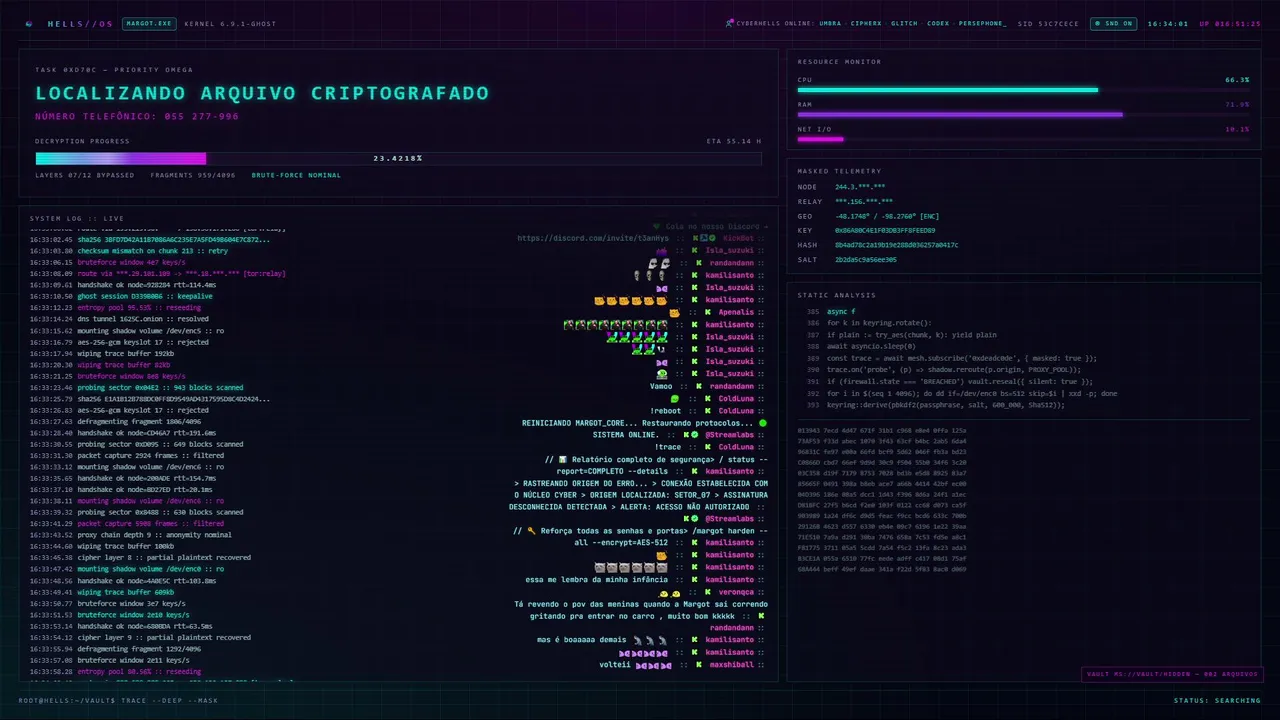Click the ghost emotes in randandann's message
Viewport: 1280px width, 720px height.
pyautogui.click(x=658, y=263)
